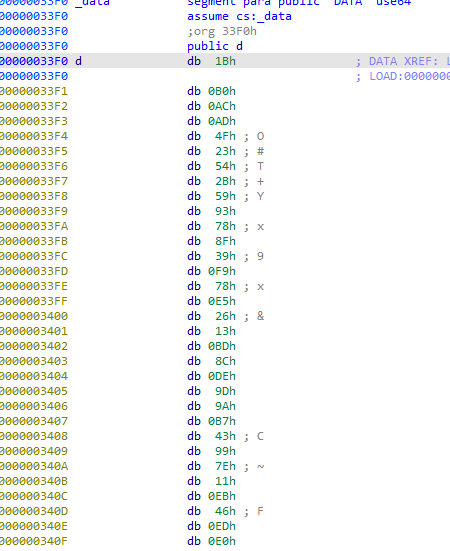Click address 00000033FE
Screen dimensions: 450x551
34,286
